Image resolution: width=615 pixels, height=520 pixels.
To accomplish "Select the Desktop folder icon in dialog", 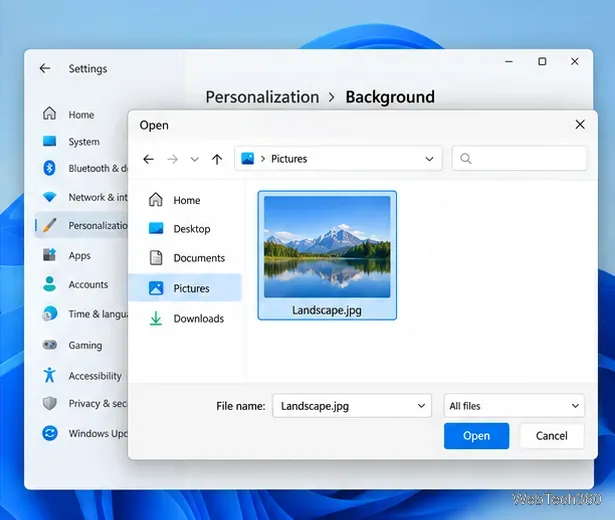I will click(156, 228).
